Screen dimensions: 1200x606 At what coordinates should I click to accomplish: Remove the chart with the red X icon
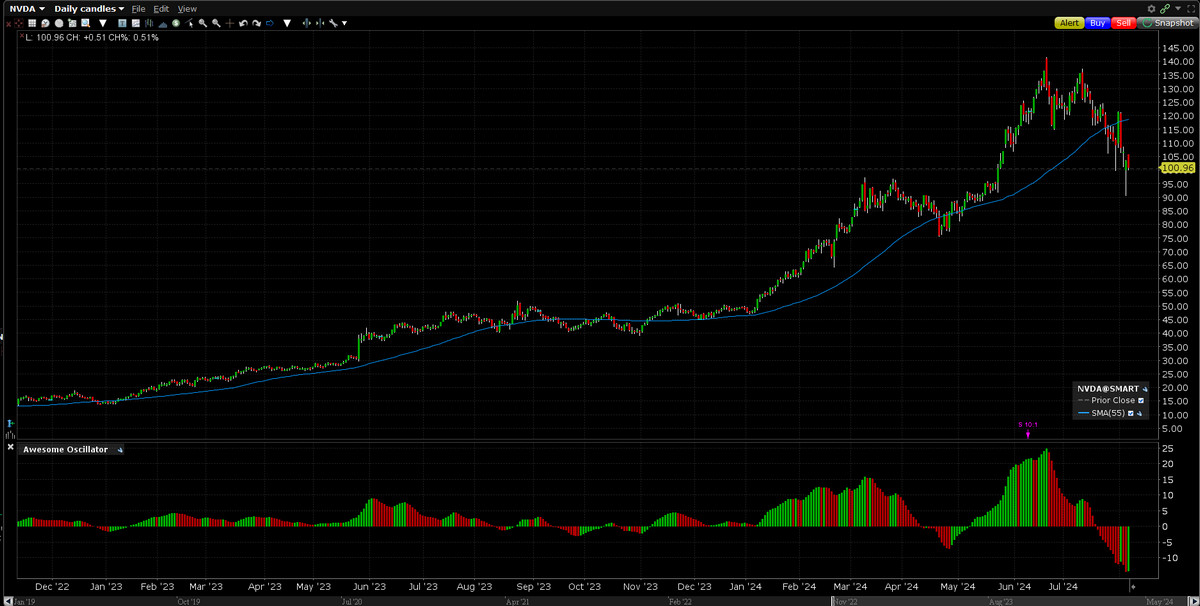pos(7,22)
